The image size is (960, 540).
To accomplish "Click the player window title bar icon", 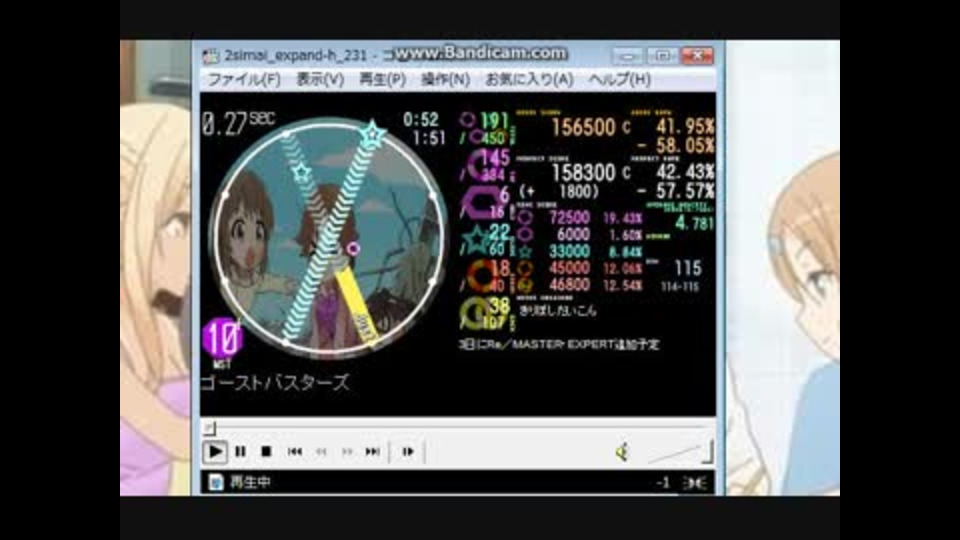I will point(211,56).
